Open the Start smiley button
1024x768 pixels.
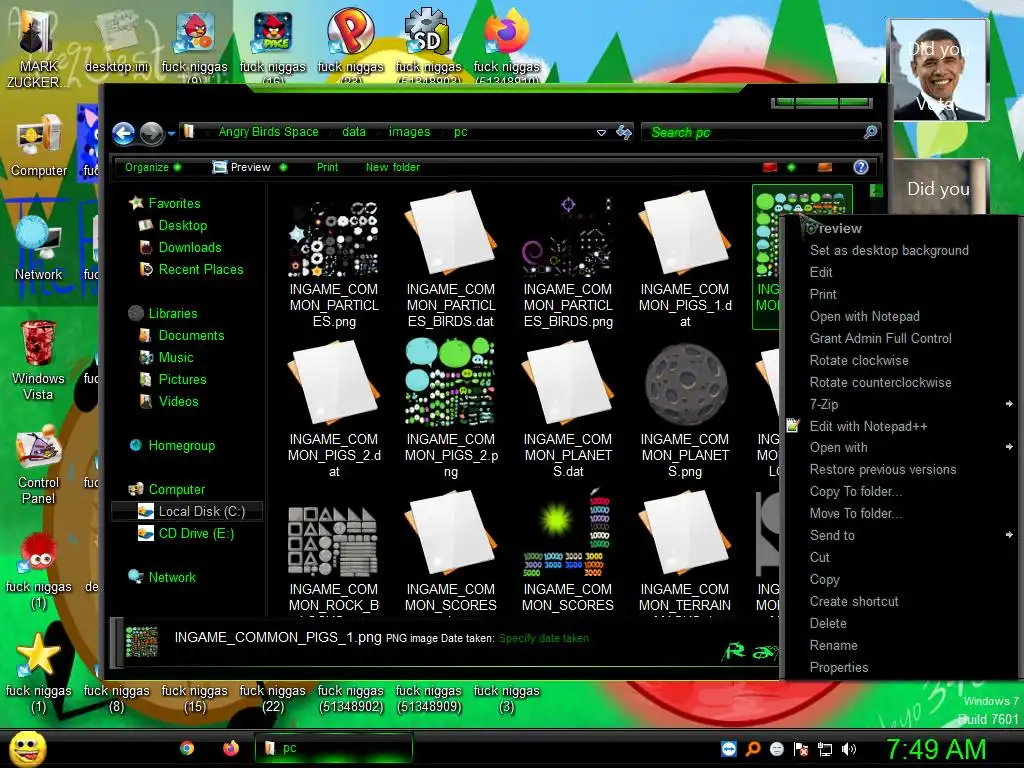tap(27, 748)
